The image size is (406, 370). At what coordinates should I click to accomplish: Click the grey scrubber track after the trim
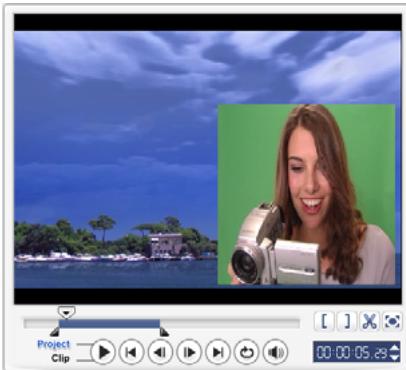pyautogui.click(x=230, y=323)
